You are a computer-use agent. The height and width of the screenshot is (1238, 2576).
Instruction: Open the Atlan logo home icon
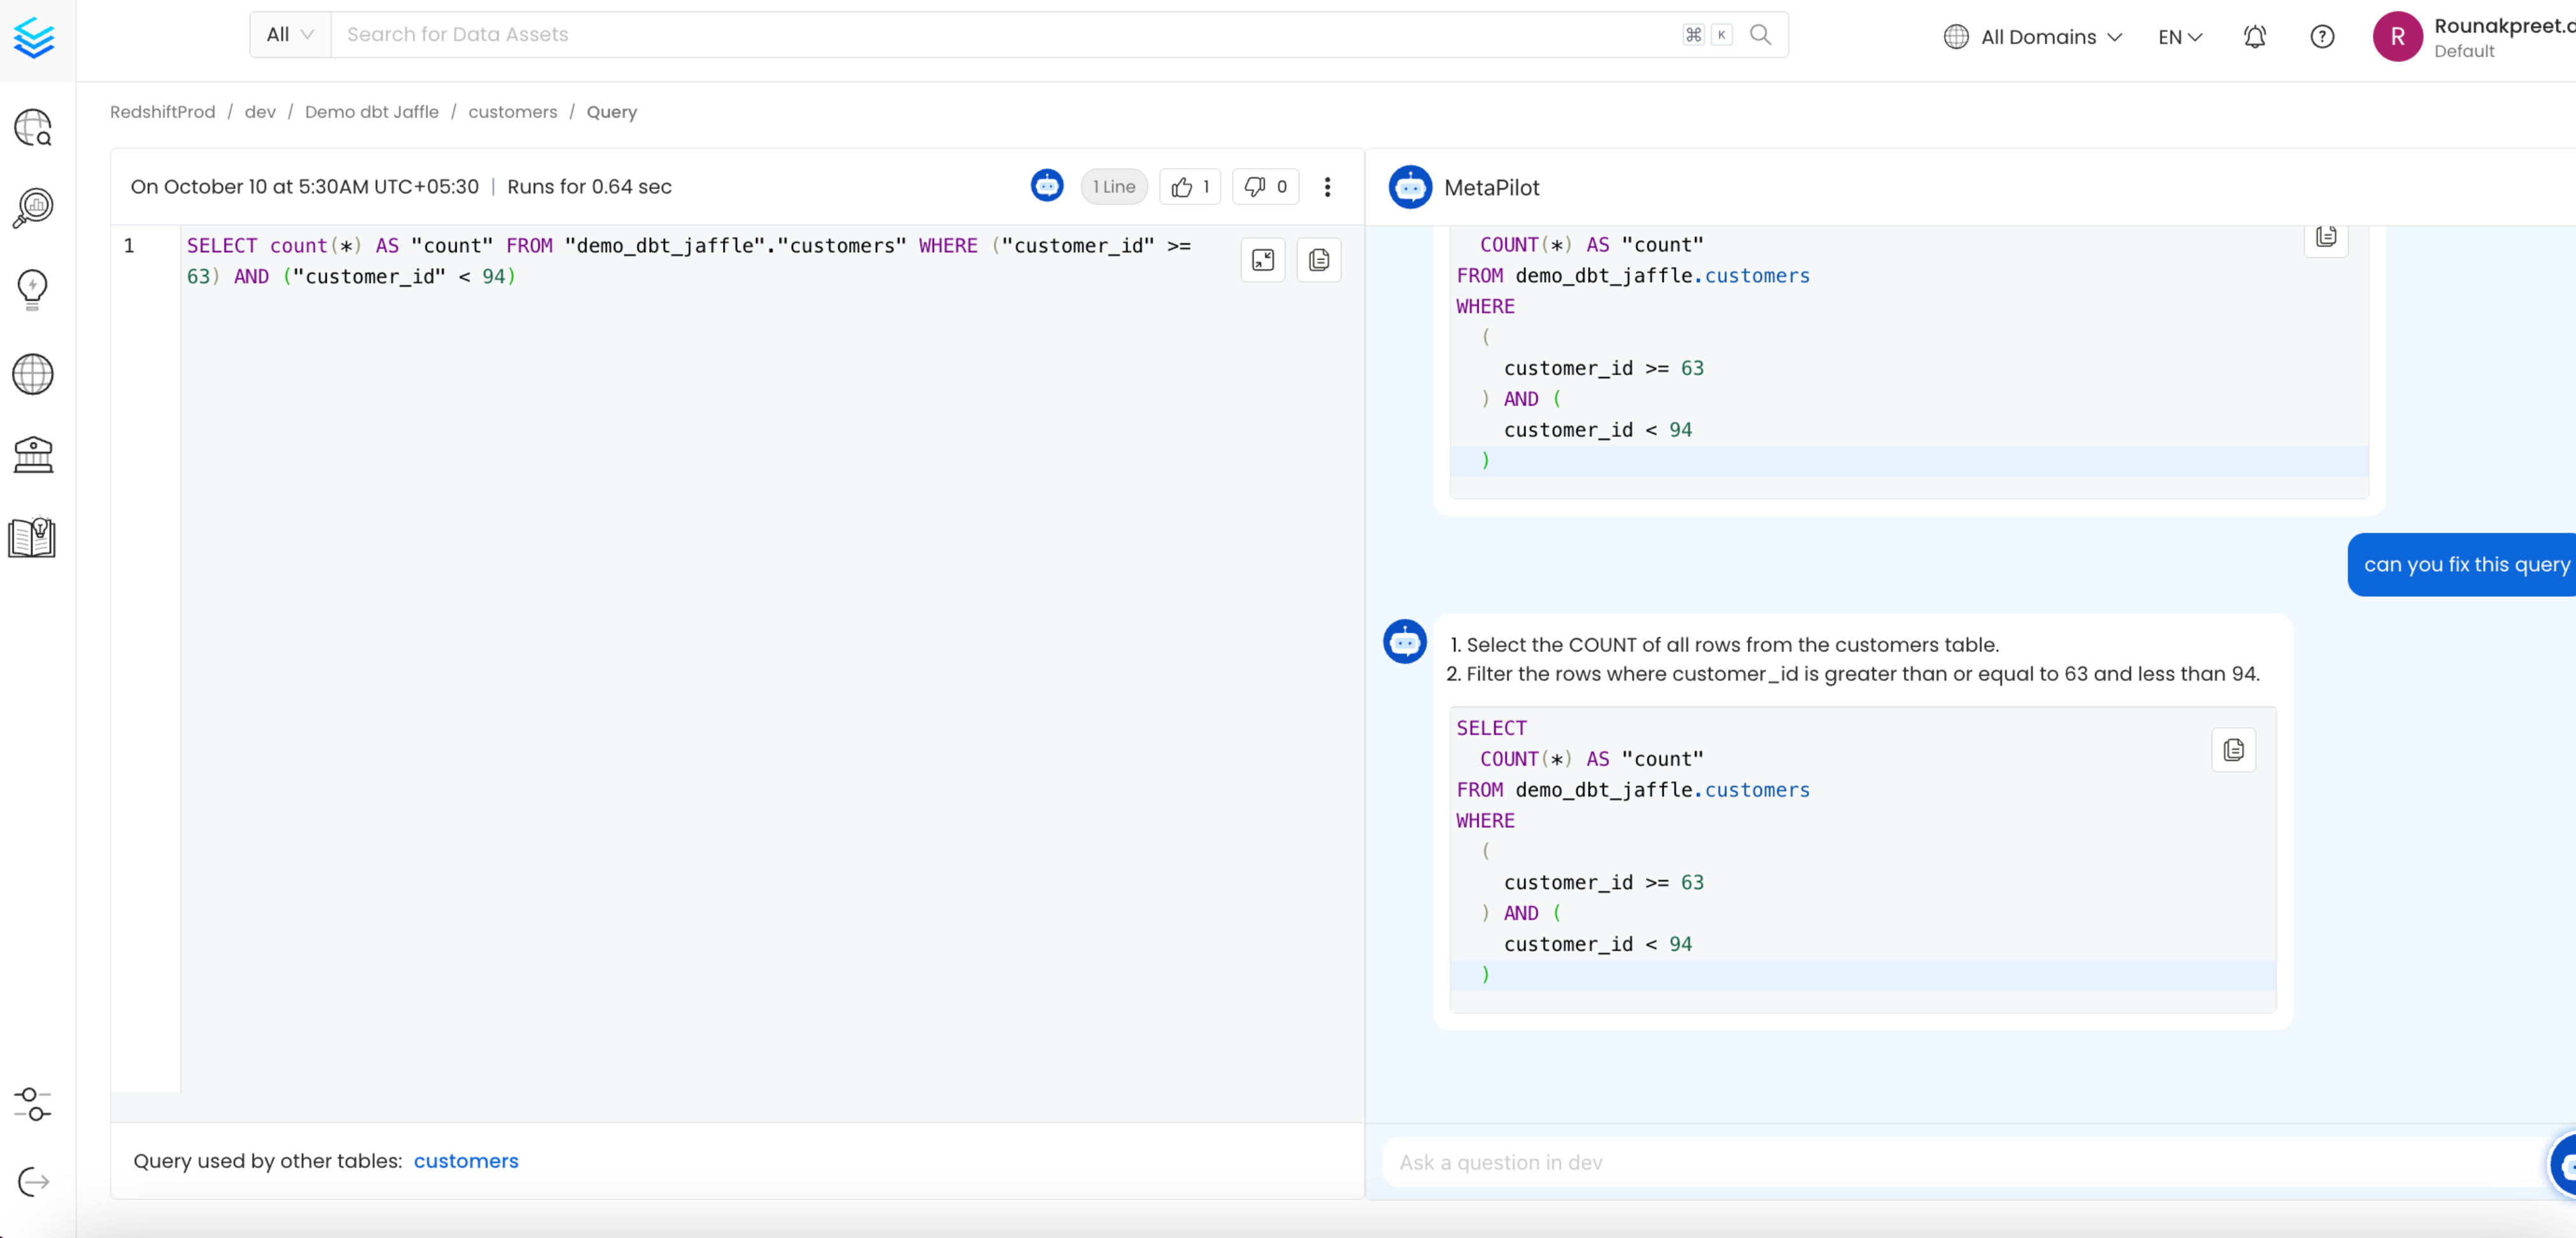click(x=34, y=38)
